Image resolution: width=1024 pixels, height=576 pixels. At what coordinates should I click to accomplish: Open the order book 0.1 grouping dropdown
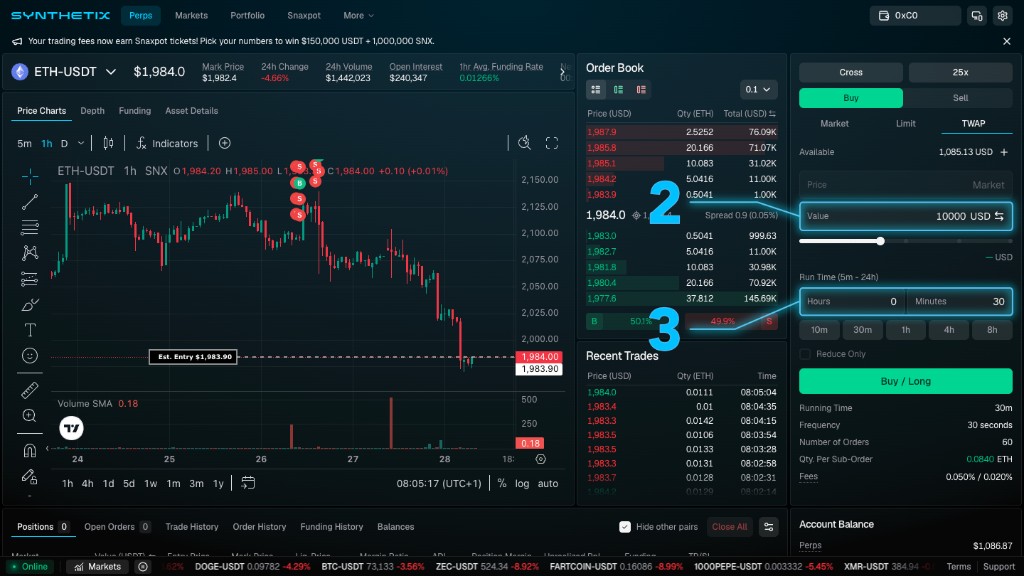(758, 89)
